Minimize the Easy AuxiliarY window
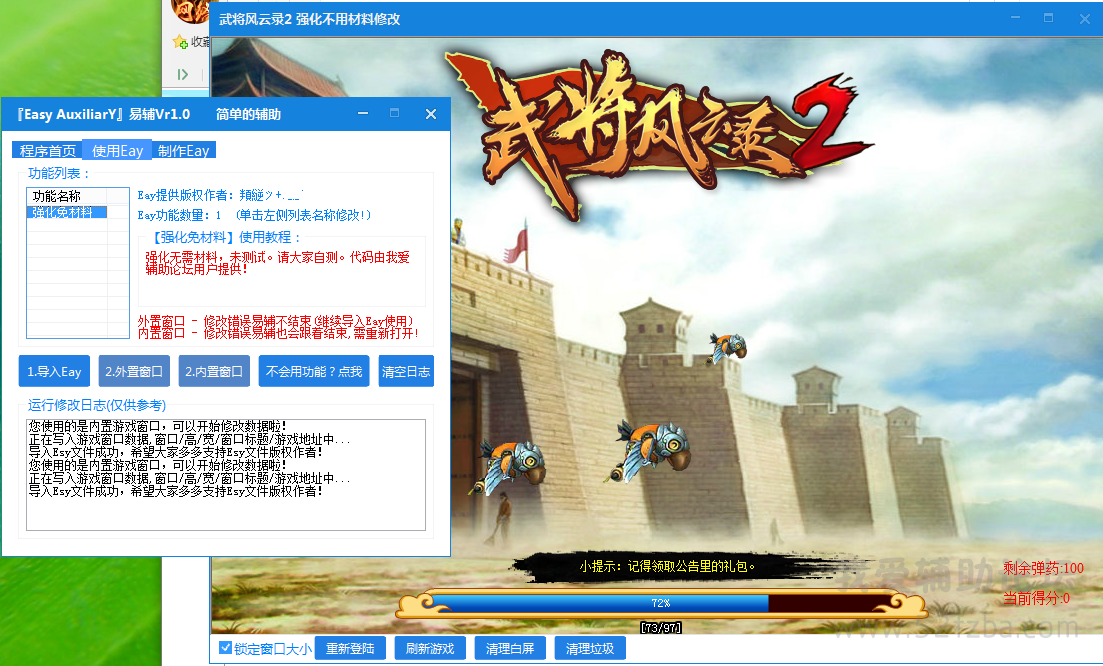This screenshot has height=666, width=1103. point(363,113)
